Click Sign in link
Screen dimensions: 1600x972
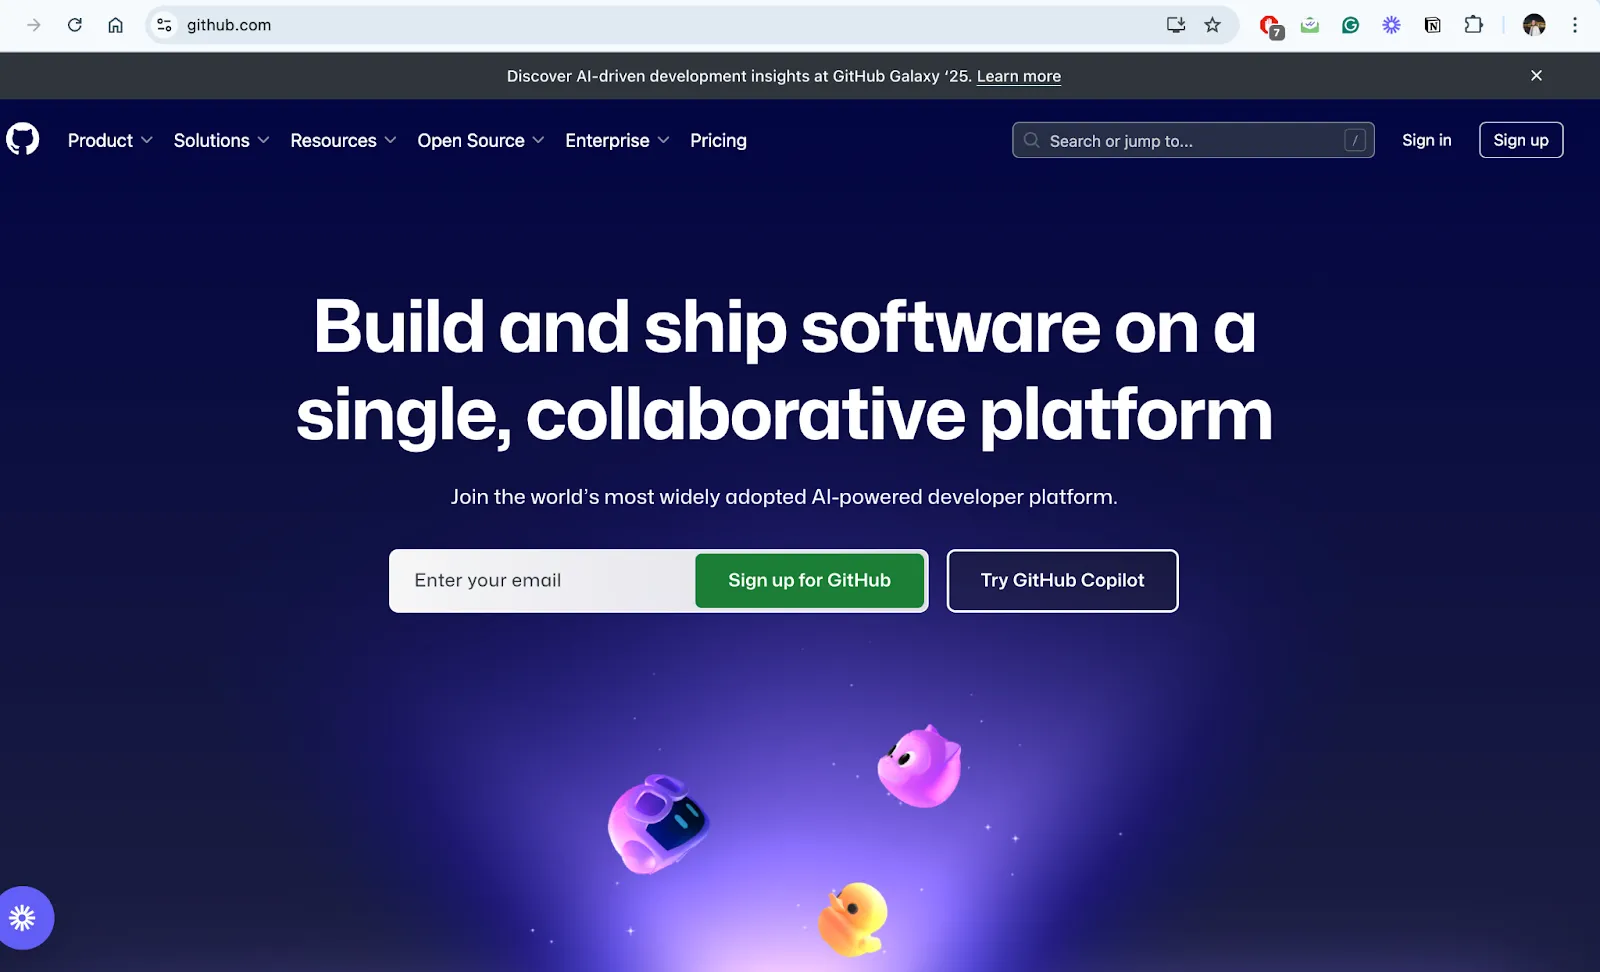1426,140
